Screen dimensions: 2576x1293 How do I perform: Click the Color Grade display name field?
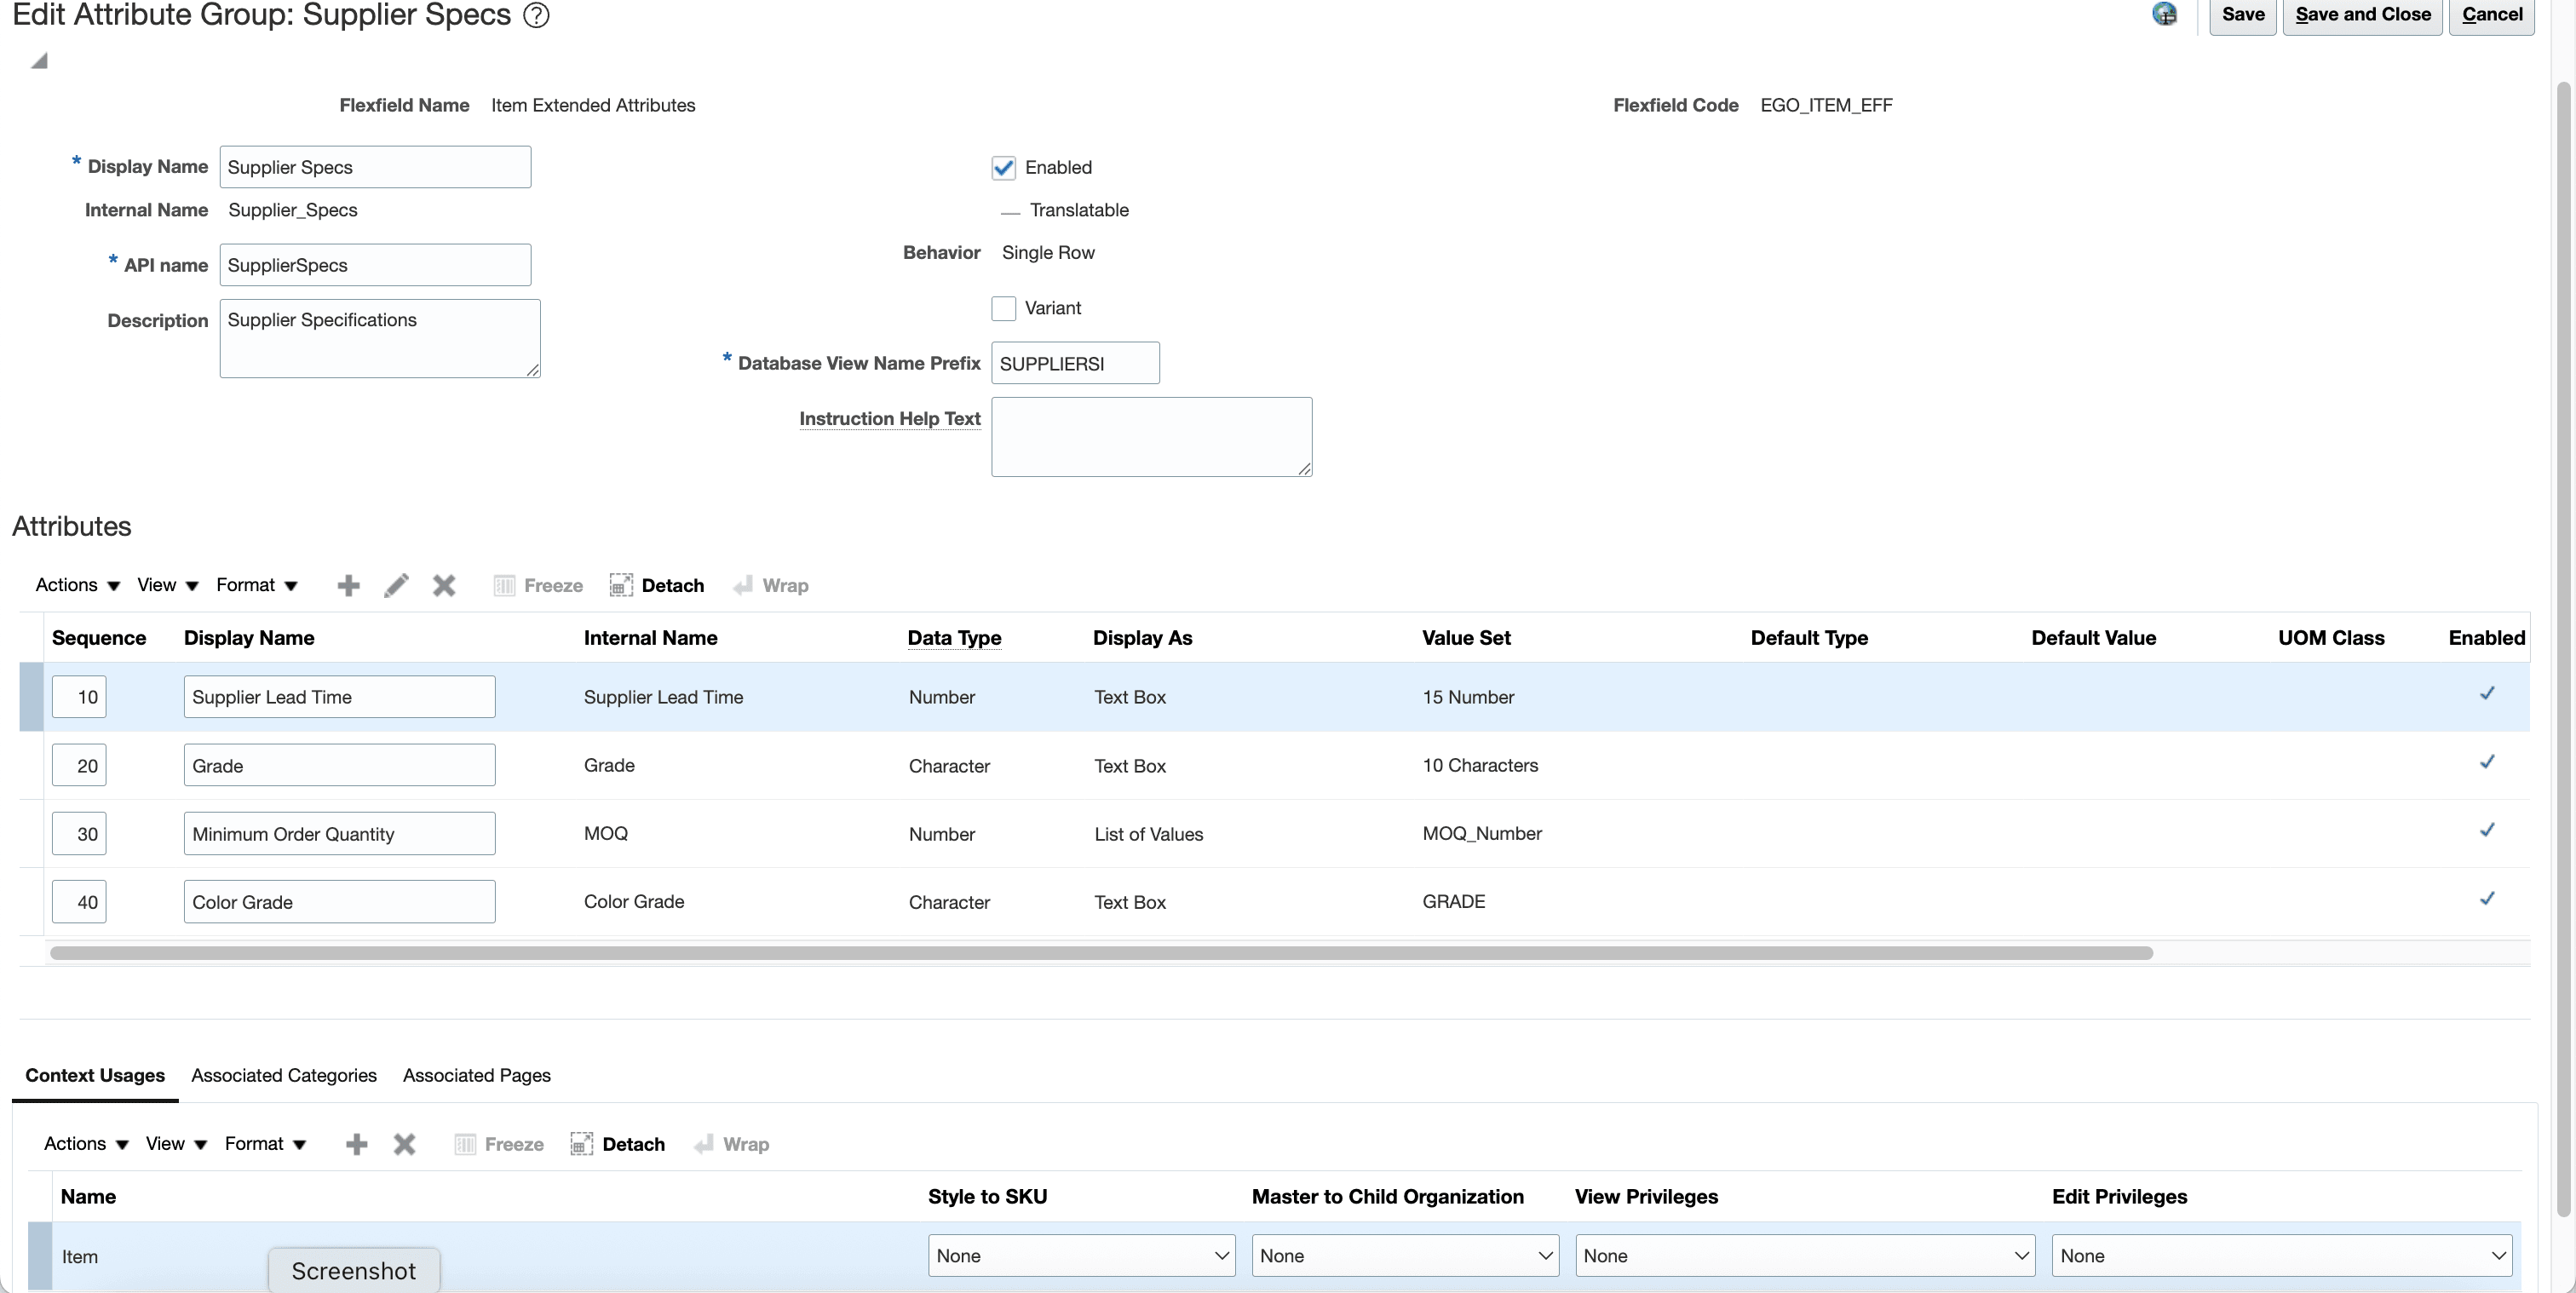(x=340, y=902)
